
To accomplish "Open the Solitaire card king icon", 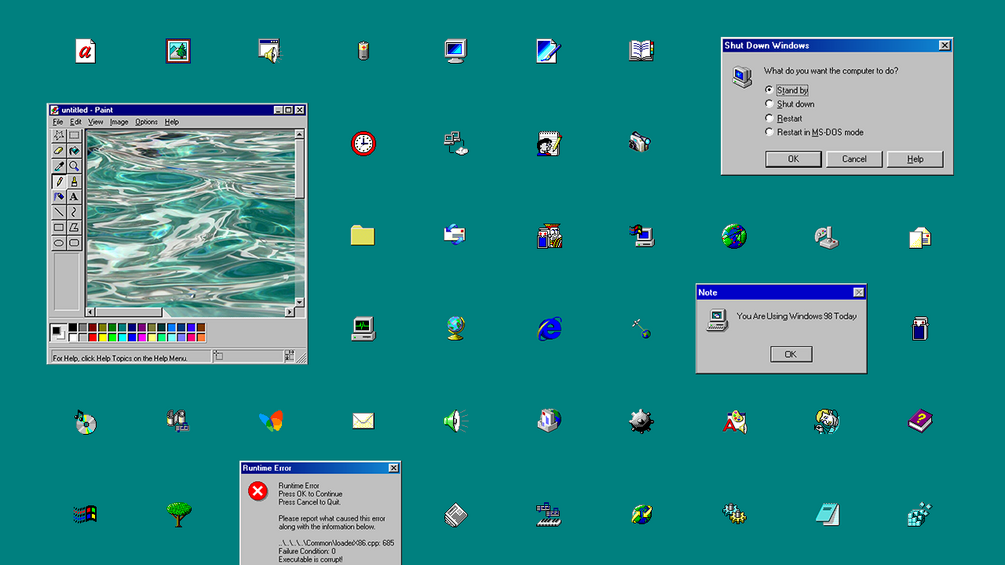I will click(549, 236).
